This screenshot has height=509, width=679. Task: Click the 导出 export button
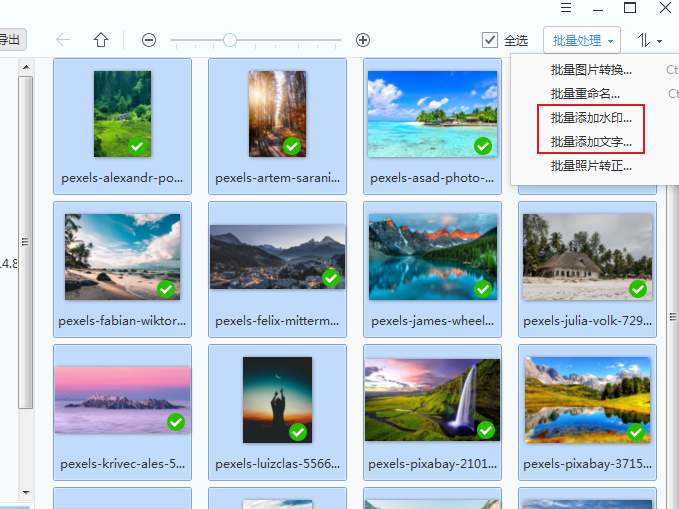point(10,40)
